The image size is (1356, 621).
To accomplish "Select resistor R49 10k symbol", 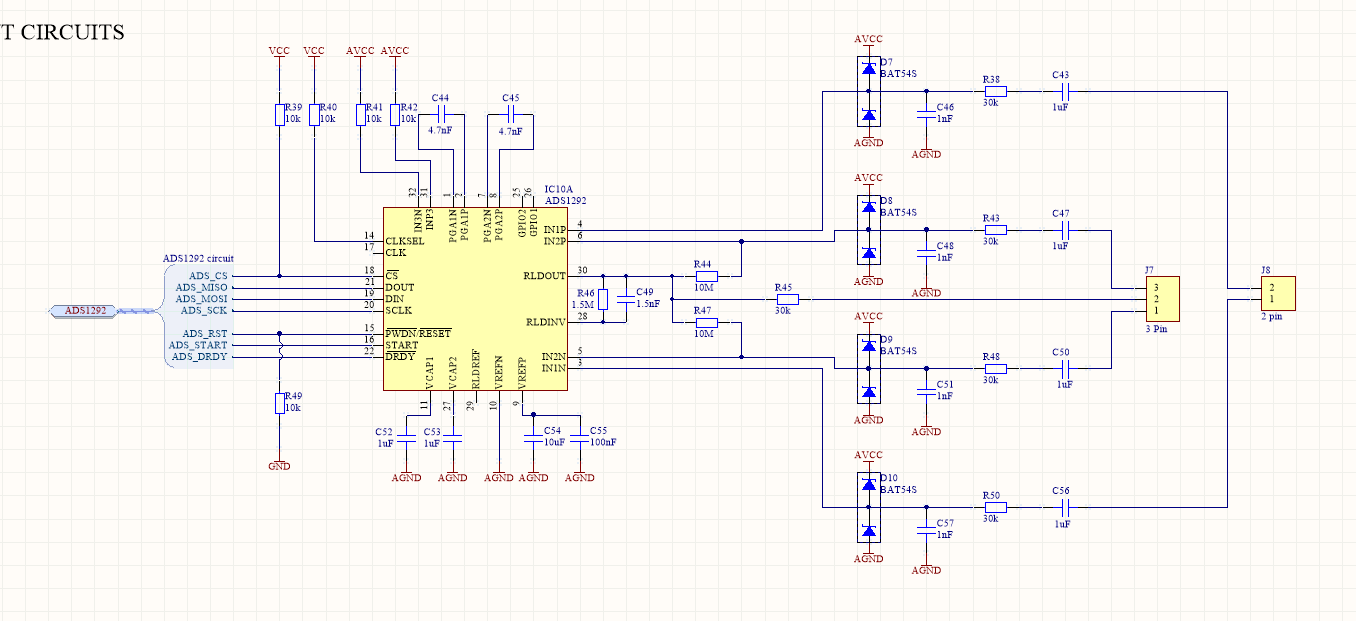I will [280, 403].
